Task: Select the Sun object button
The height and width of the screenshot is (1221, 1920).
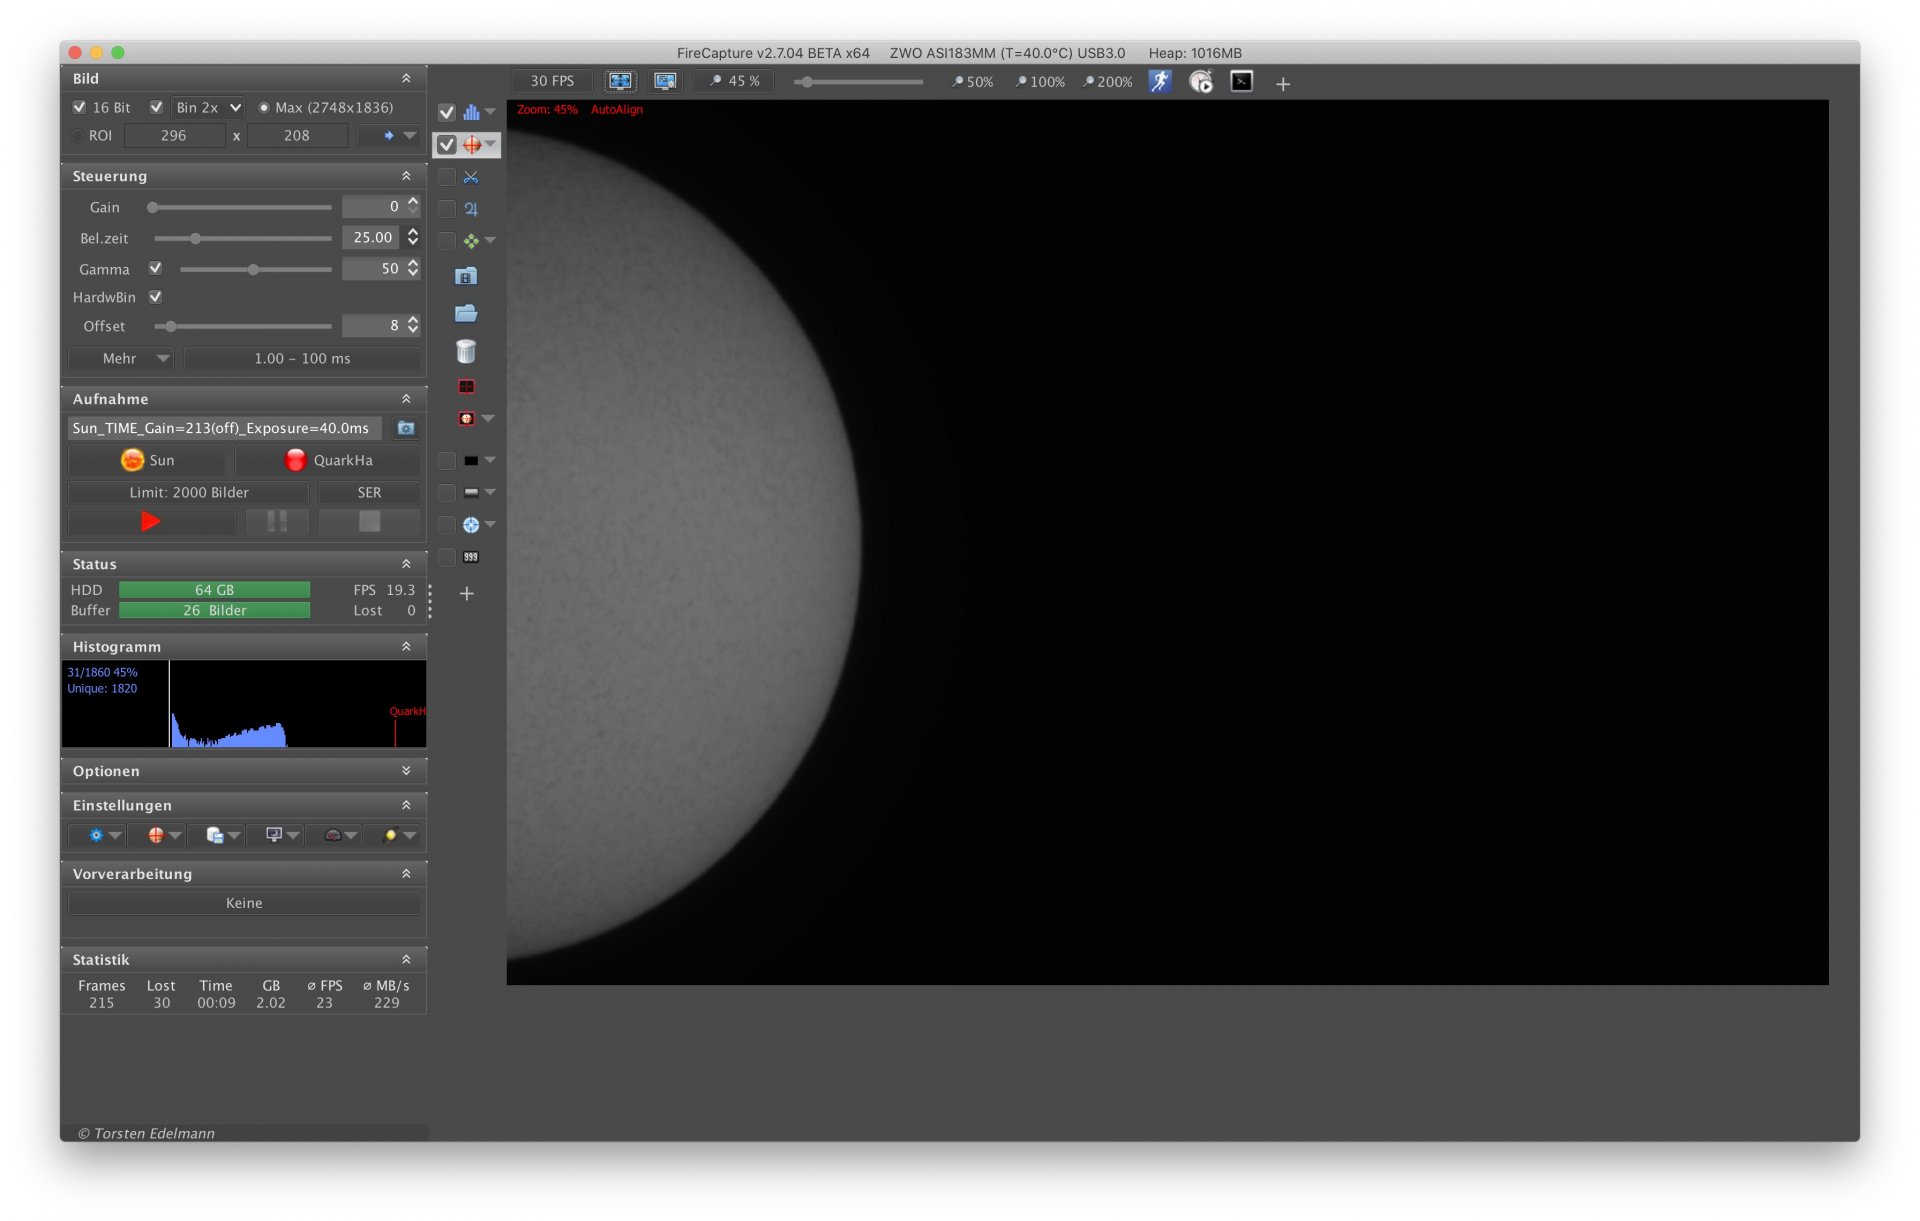Action: [x=147, y=460]
